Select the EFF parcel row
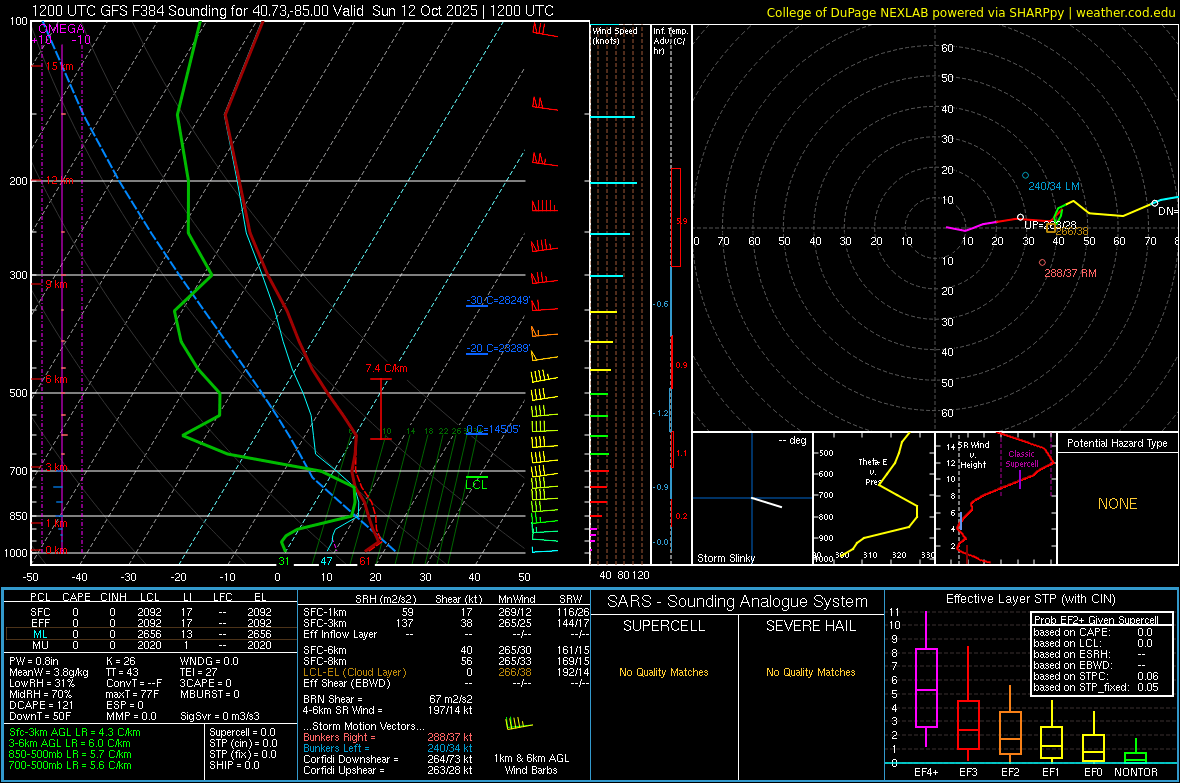 pyautogui.click(x=151, y=623)
